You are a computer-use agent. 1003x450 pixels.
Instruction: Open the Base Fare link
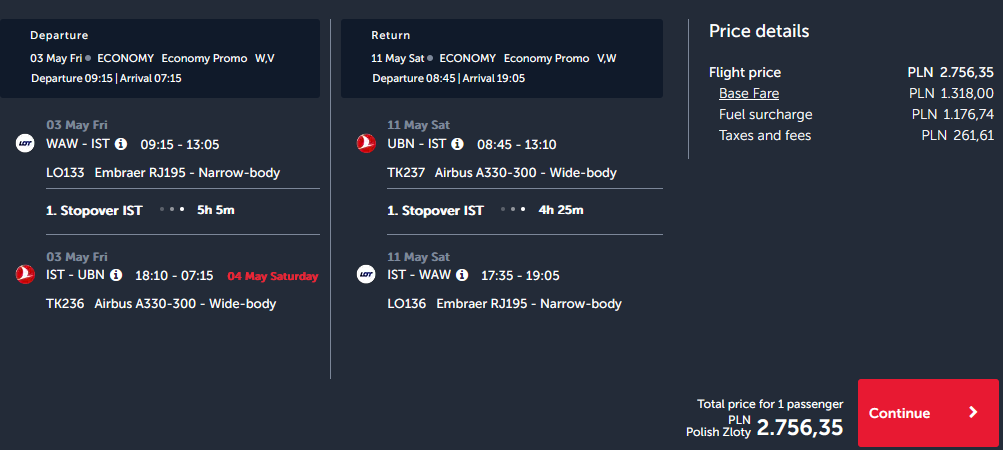pyautogui.click(x=748, y=93)
